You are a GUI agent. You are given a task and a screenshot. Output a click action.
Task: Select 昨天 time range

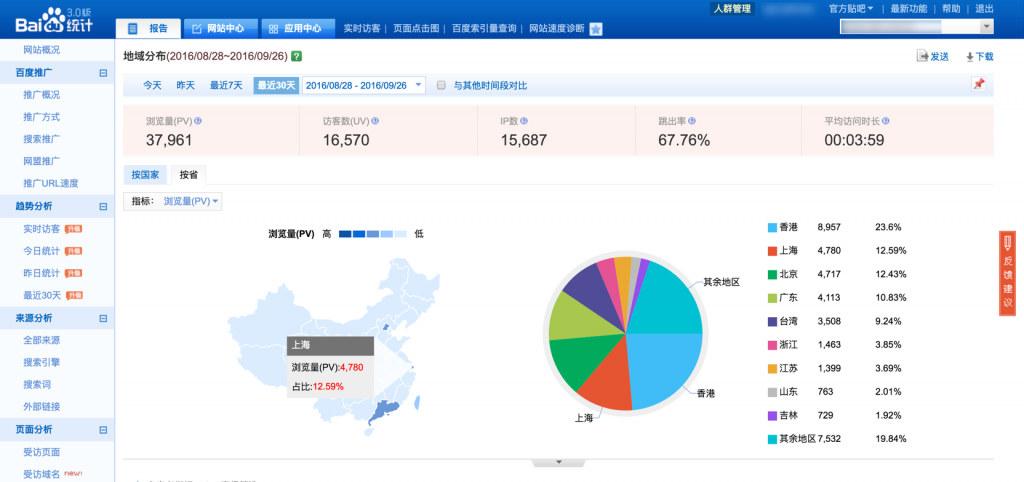(x=185, y=85)
